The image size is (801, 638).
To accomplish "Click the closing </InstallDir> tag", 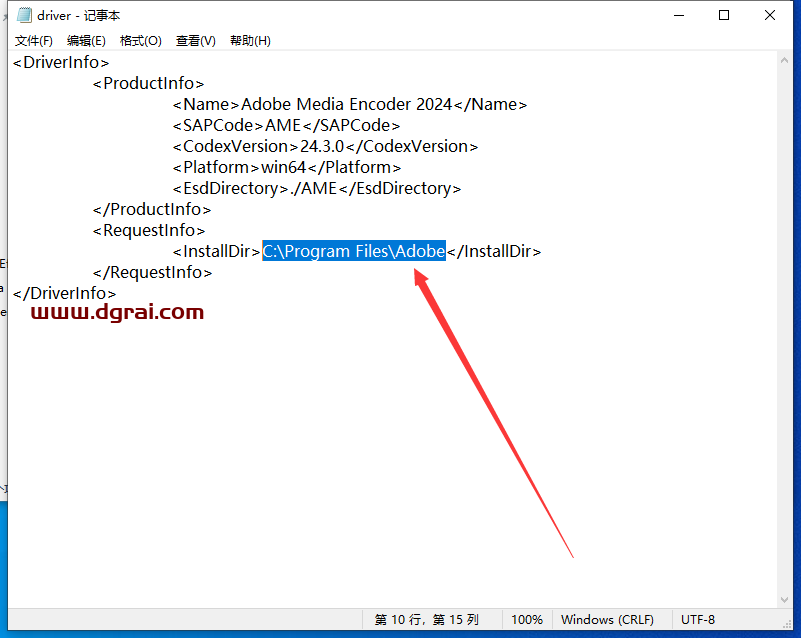I will (494, 251).
